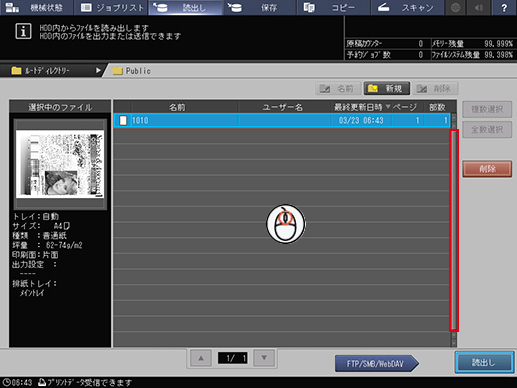
Task: Click the blue 読出し recall button
Action: coord(484,362)
